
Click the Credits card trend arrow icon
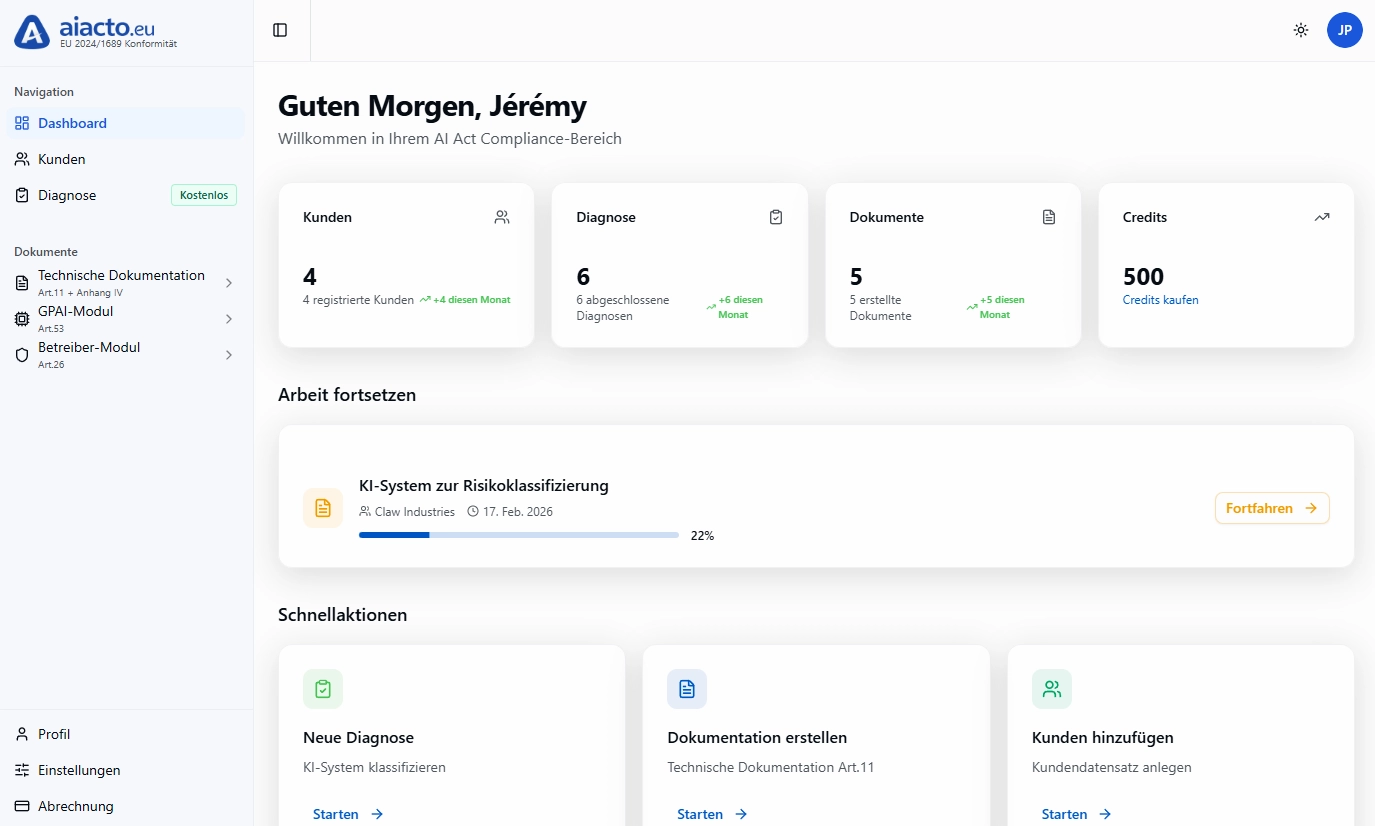(x=1321, y=217)
